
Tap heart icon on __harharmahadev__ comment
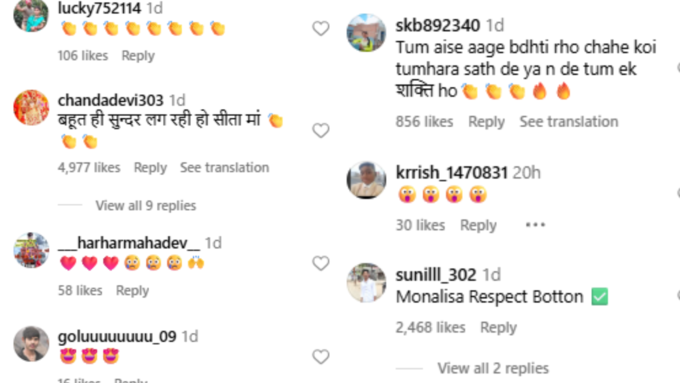click(x=320, y=263)
